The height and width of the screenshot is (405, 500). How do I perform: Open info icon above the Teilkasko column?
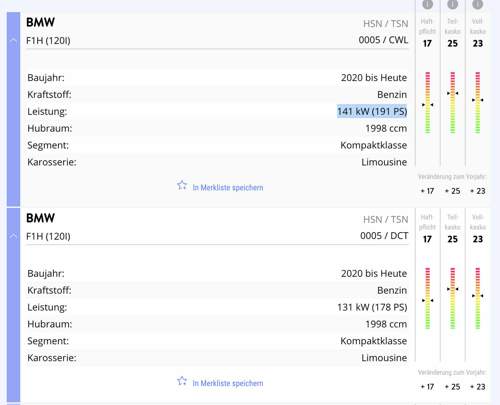452,4
